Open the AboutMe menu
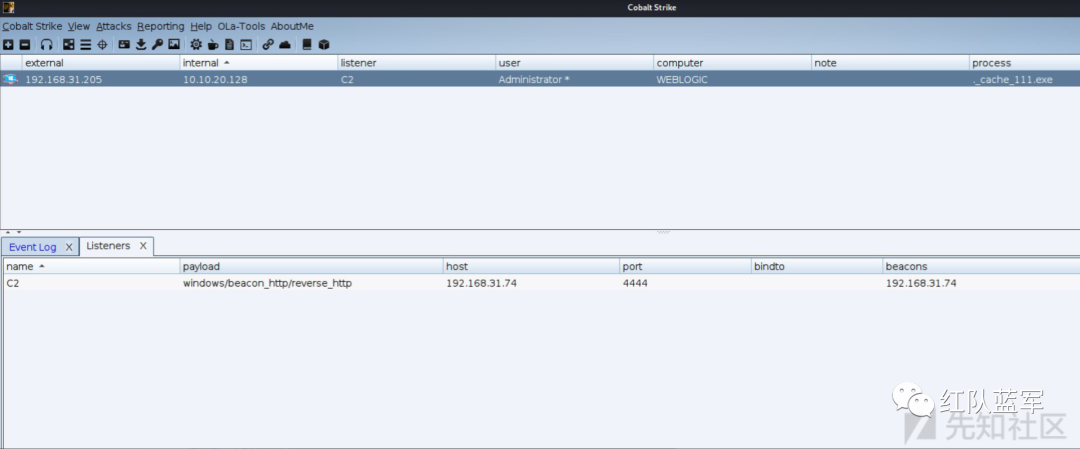Screen dimensions: 1080x449 (292, 26)
